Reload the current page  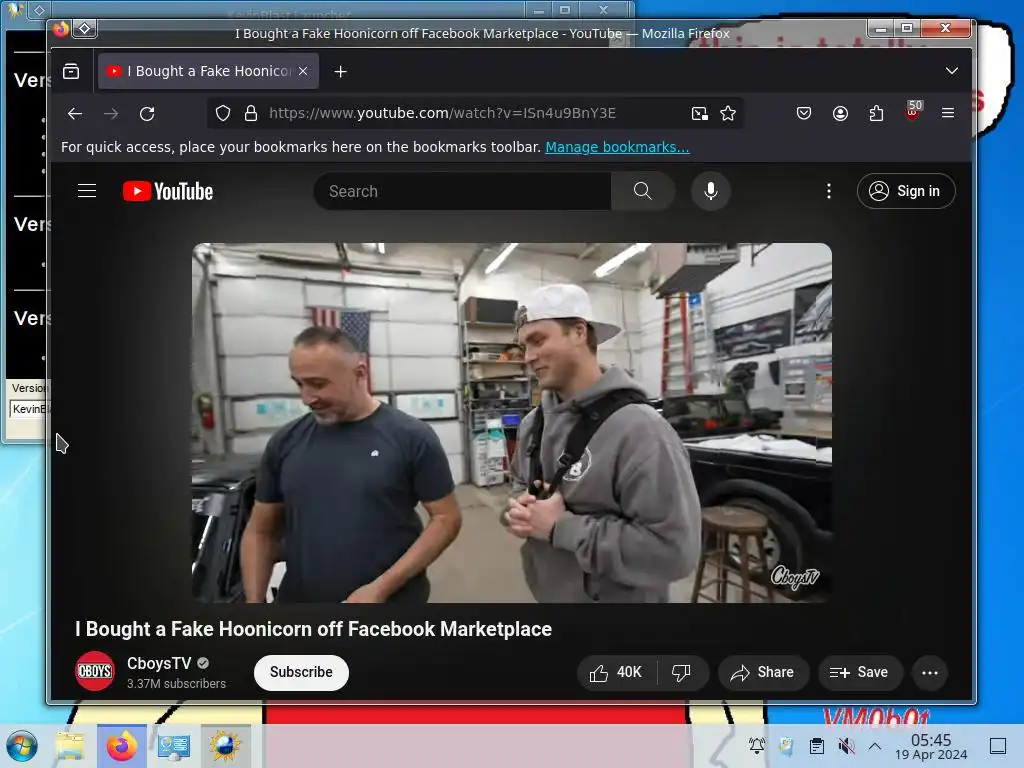click(147, 114)
